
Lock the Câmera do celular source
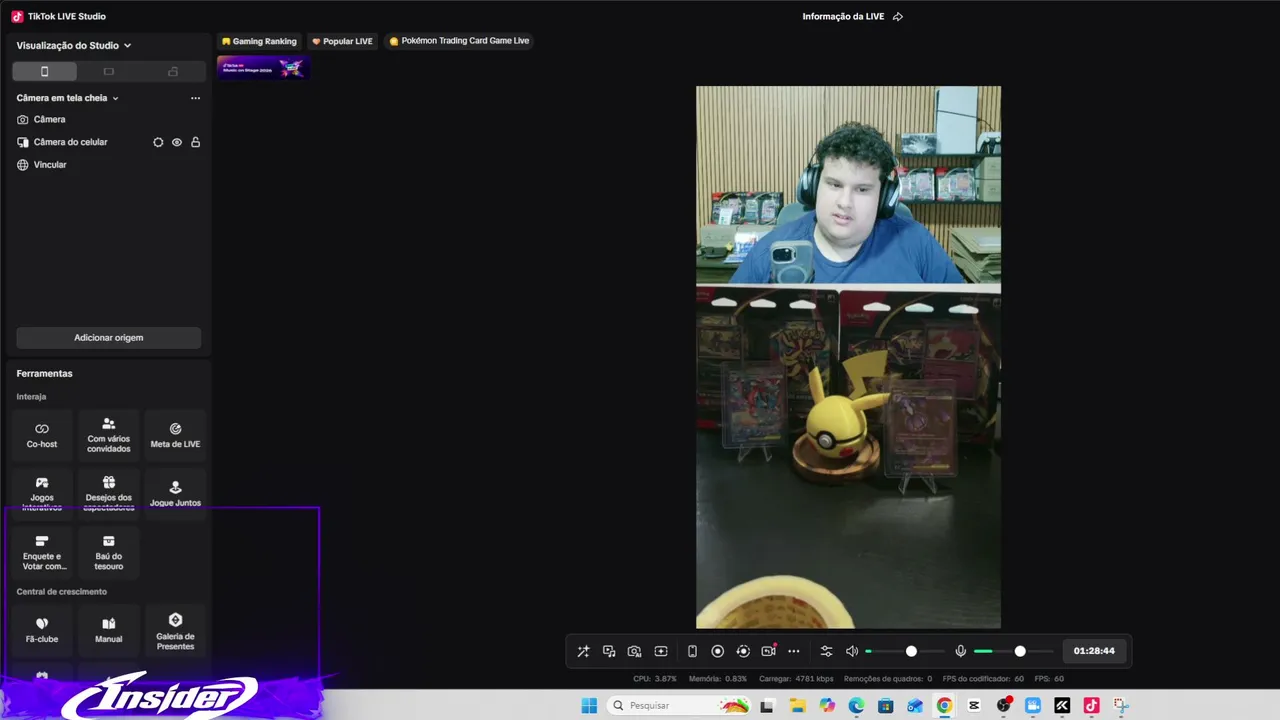pos(195,142)
